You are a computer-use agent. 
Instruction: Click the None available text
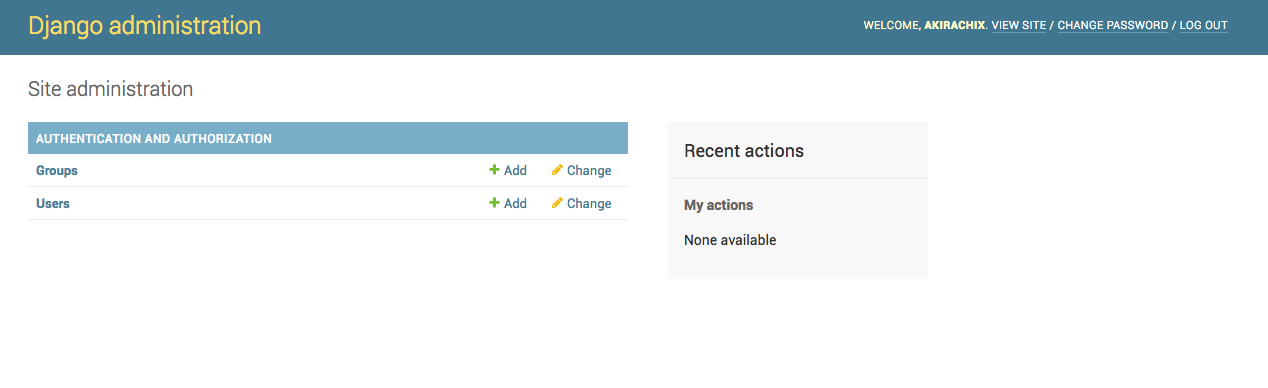click(x=730, y=240)
